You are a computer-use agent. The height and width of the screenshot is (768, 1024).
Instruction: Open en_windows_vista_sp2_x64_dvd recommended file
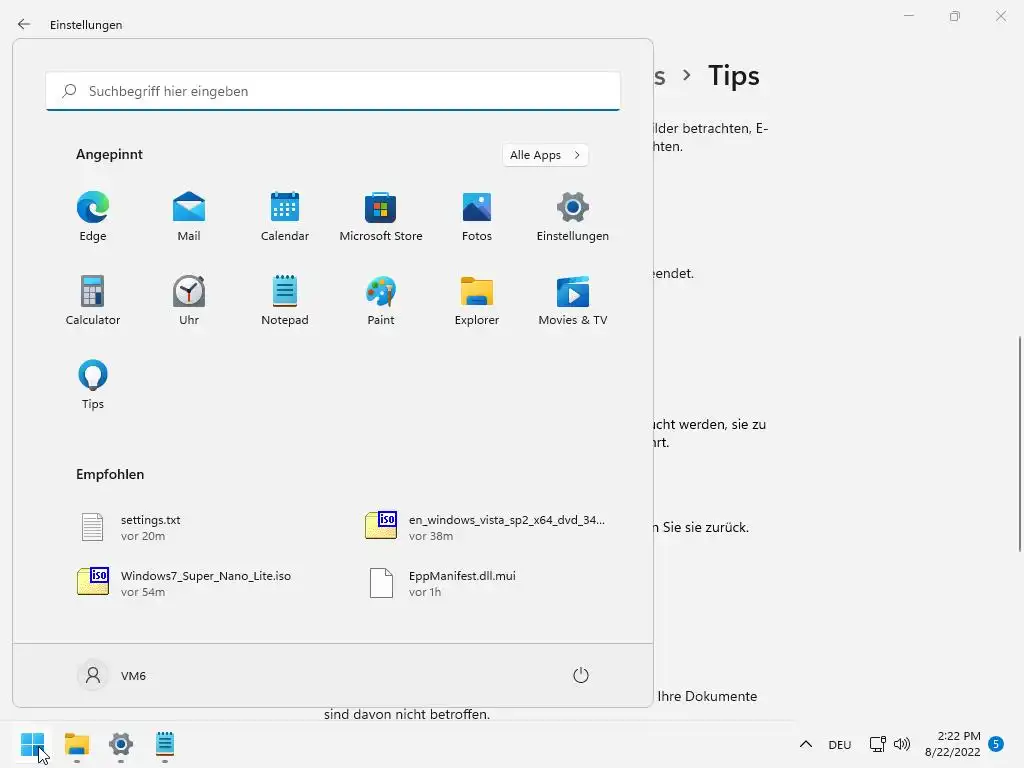click(487, 527)
